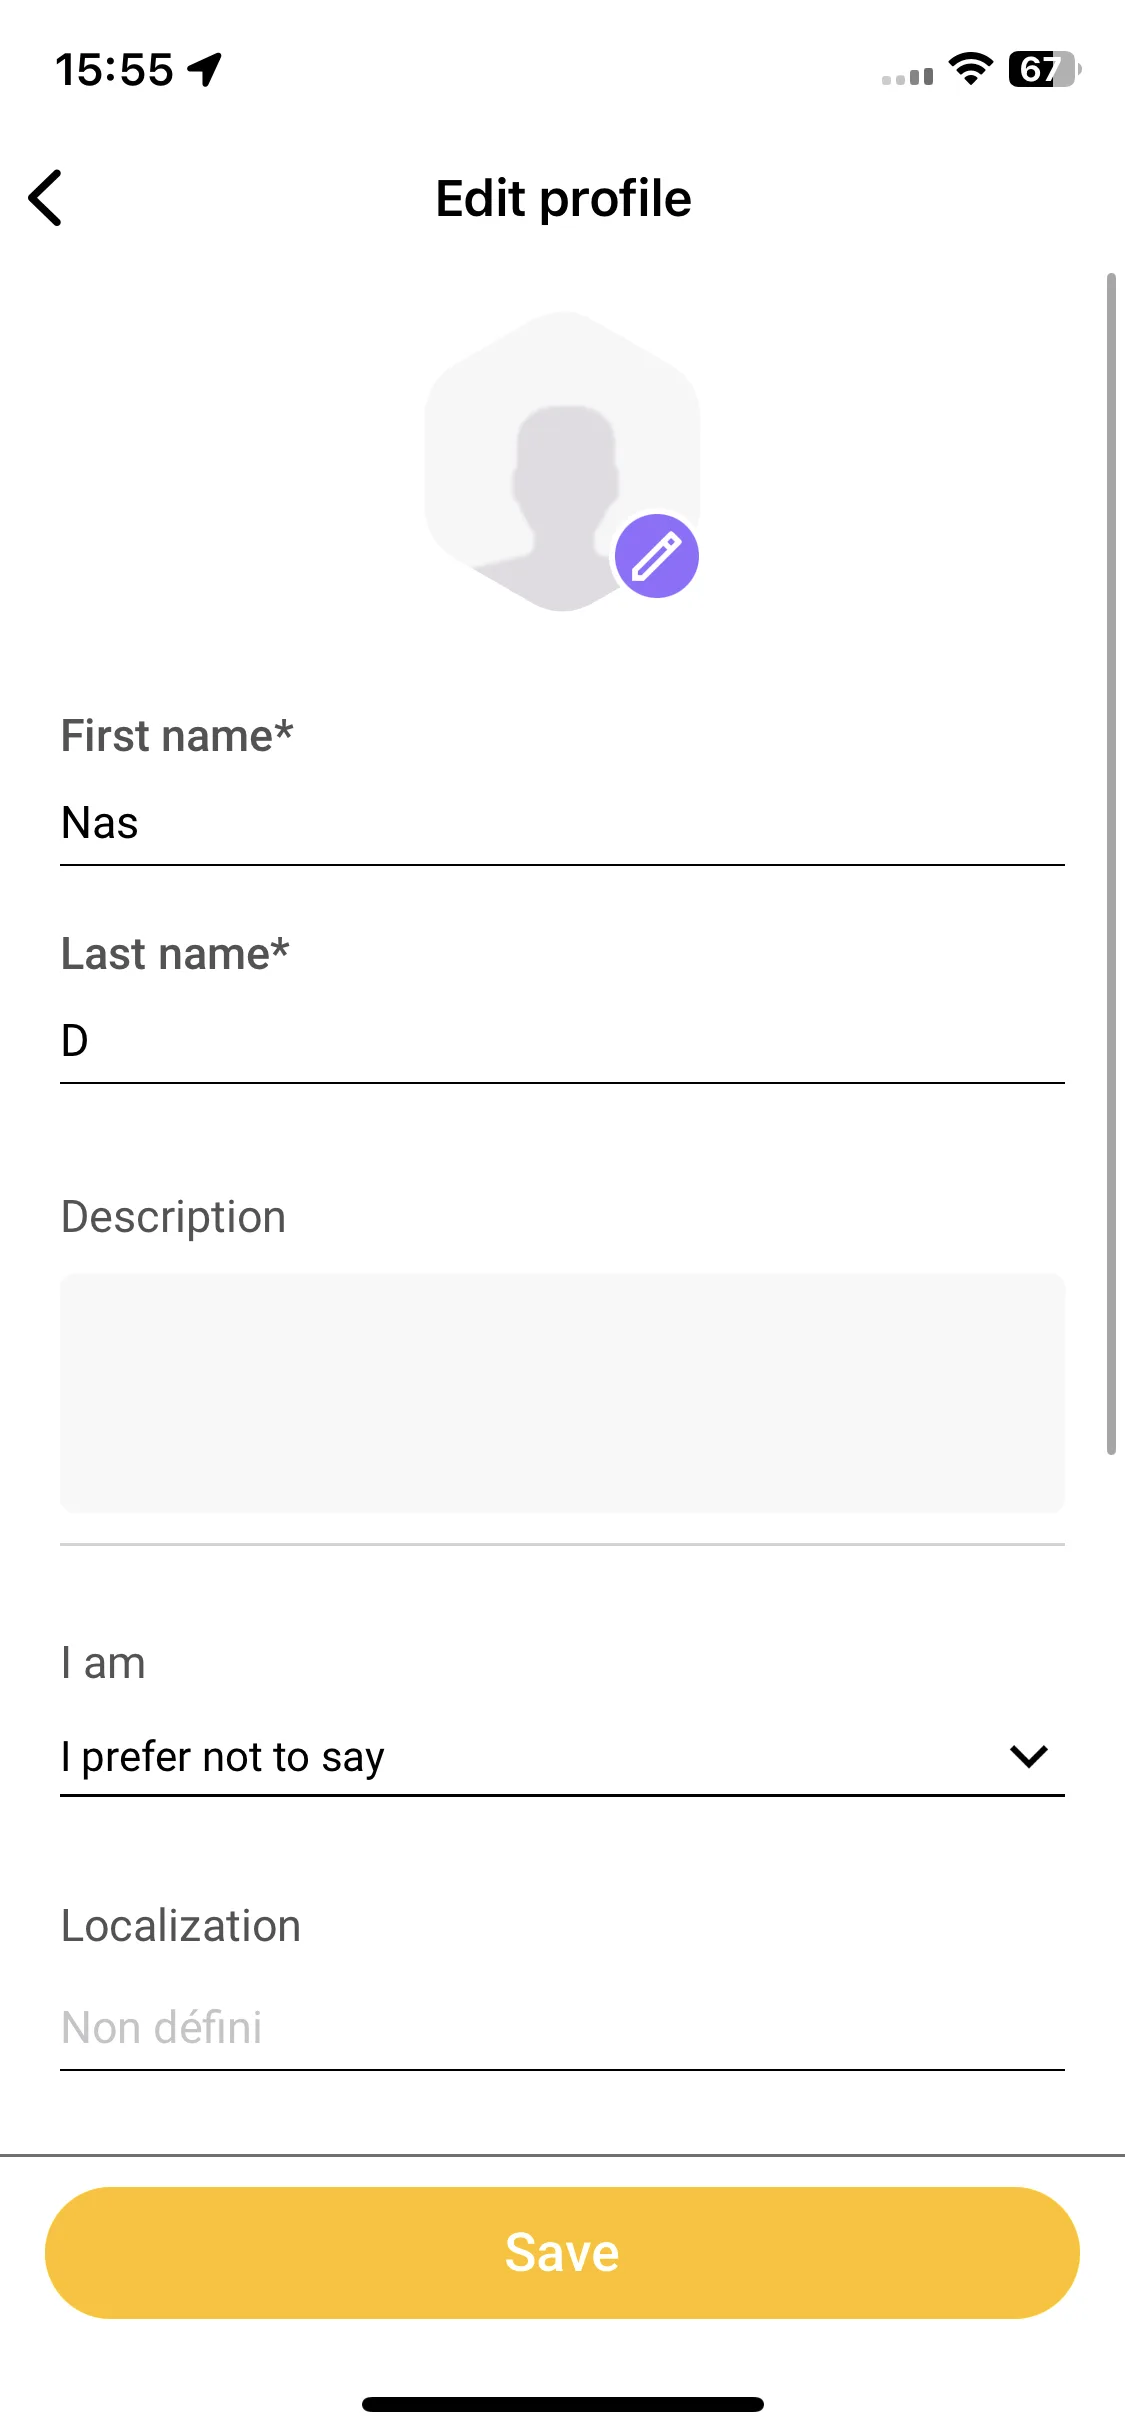Tap the purple pencil edit photo icon

[x=656, y=556]
